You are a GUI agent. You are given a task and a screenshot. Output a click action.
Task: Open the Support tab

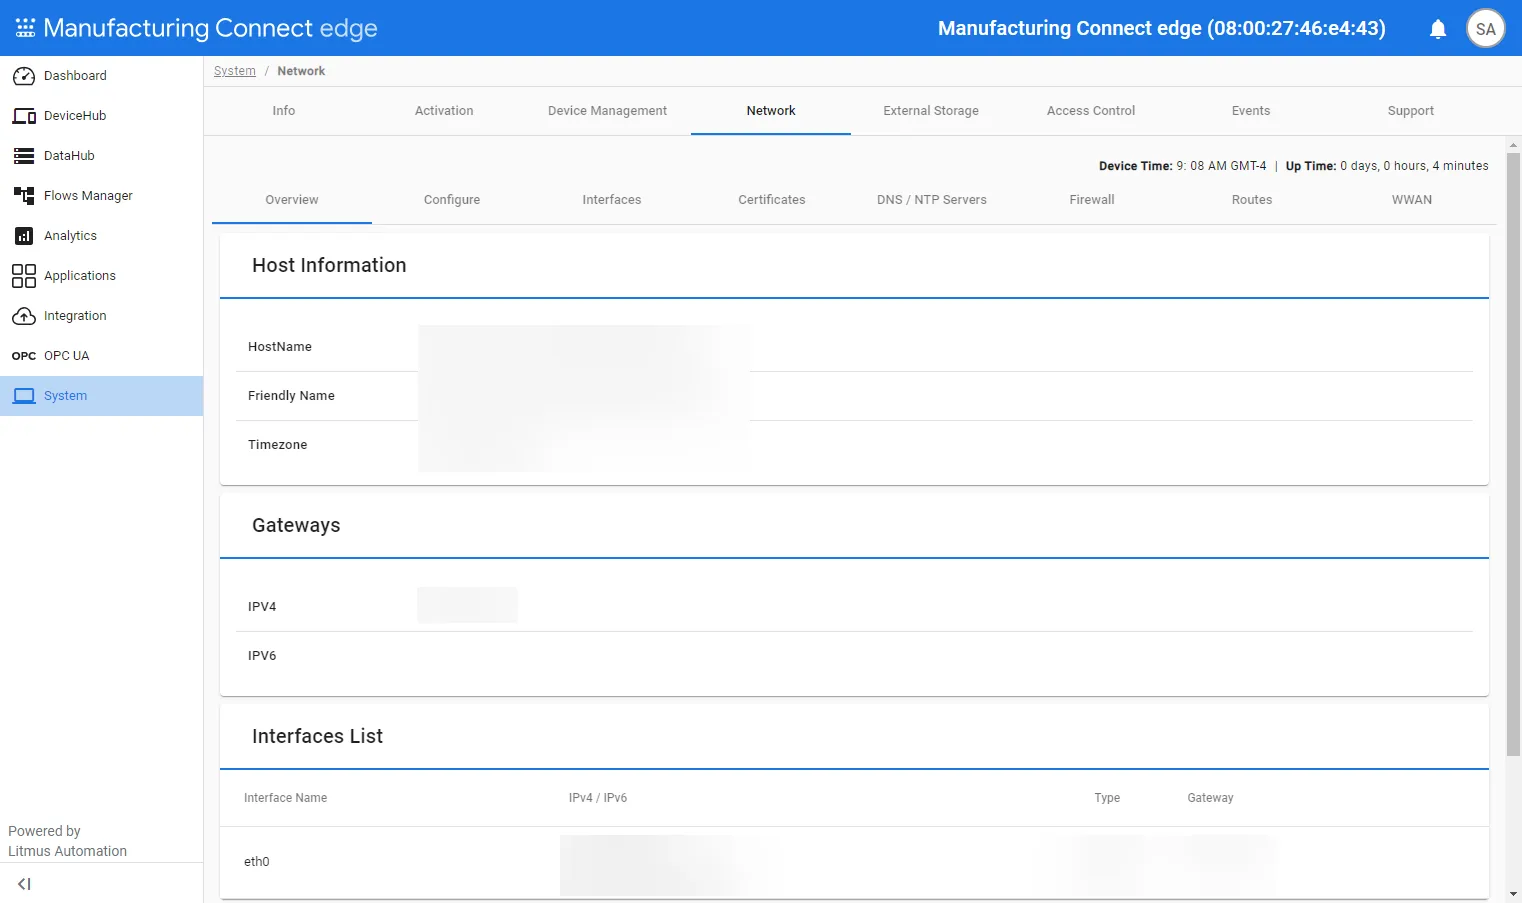point(1411,111)
